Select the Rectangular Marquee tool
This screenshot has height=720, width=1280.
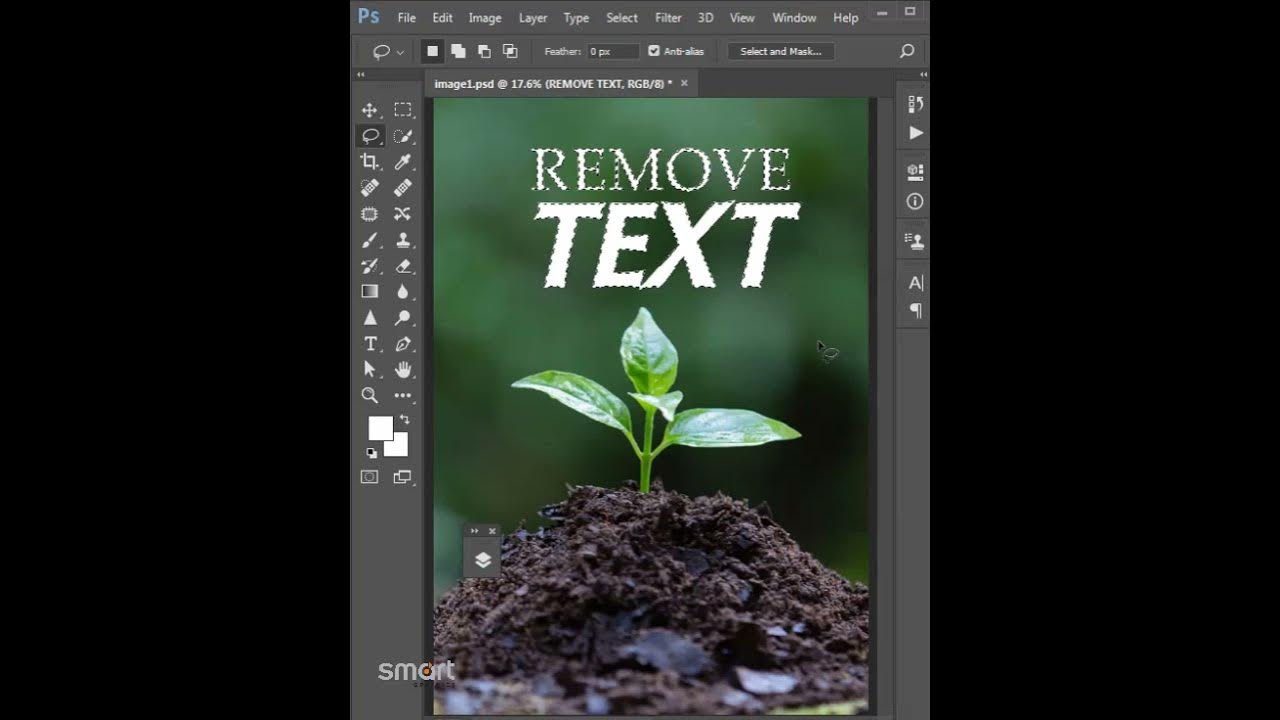pyautogui.click(x=403, y=110)
